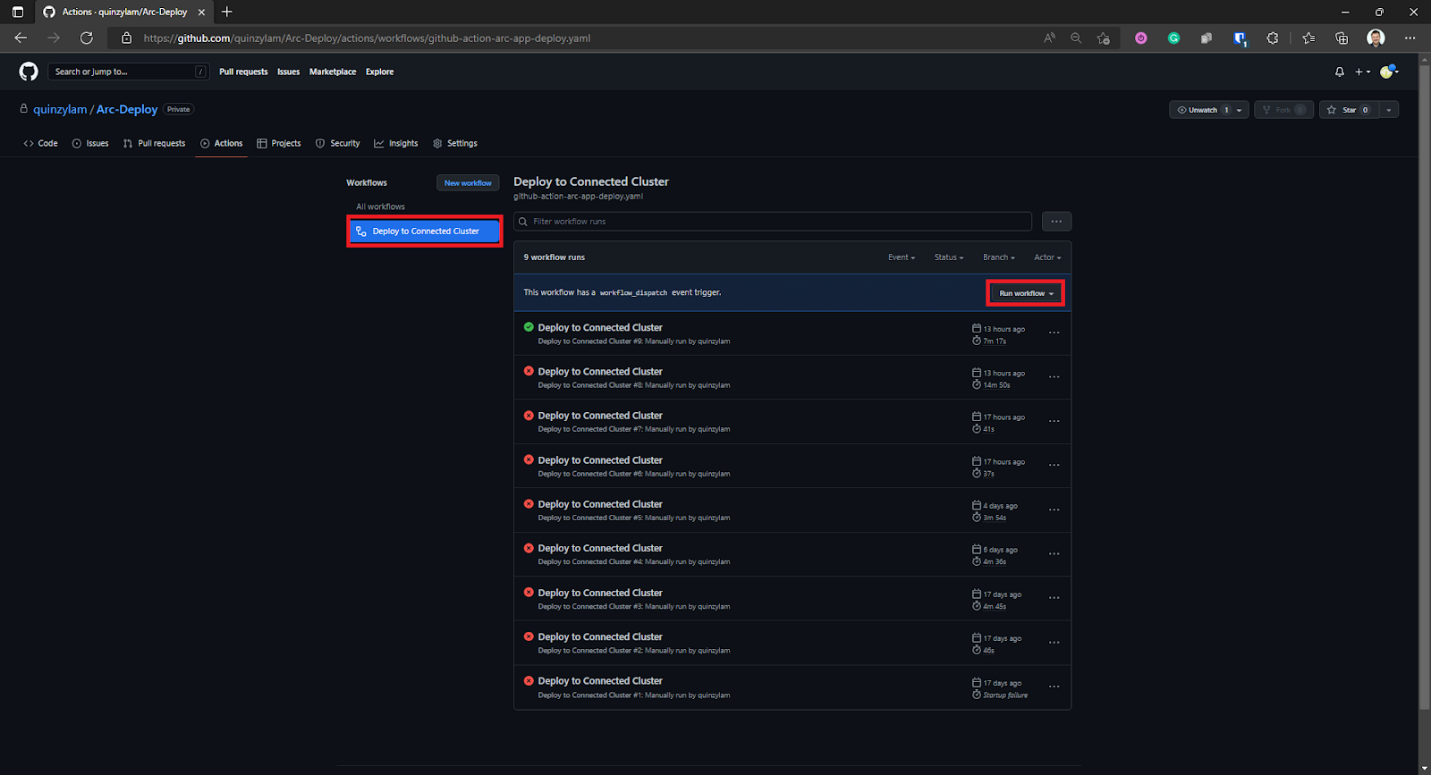Open the github-action-arc-app-deploy.yaml file link
Image resolution: width=1431 pixels, height=775 pixels.
pos(578,196)
